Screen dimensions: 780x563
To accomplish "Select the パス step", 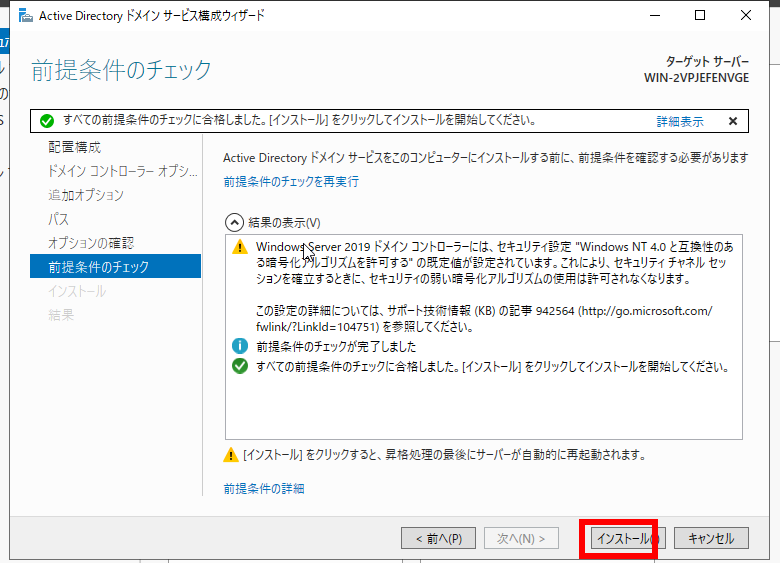I will (58, 219).
